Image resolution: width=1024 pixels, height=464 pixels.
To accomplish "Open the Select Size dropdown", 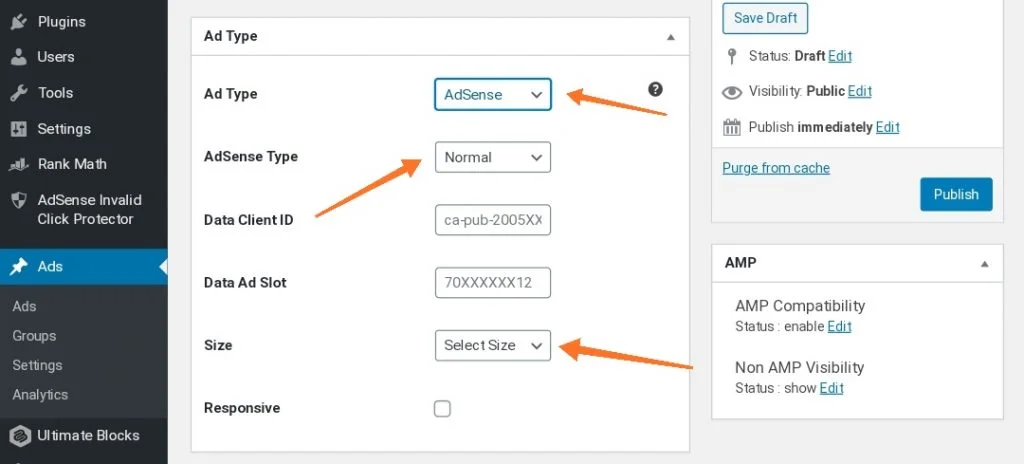I will [493, 345].
